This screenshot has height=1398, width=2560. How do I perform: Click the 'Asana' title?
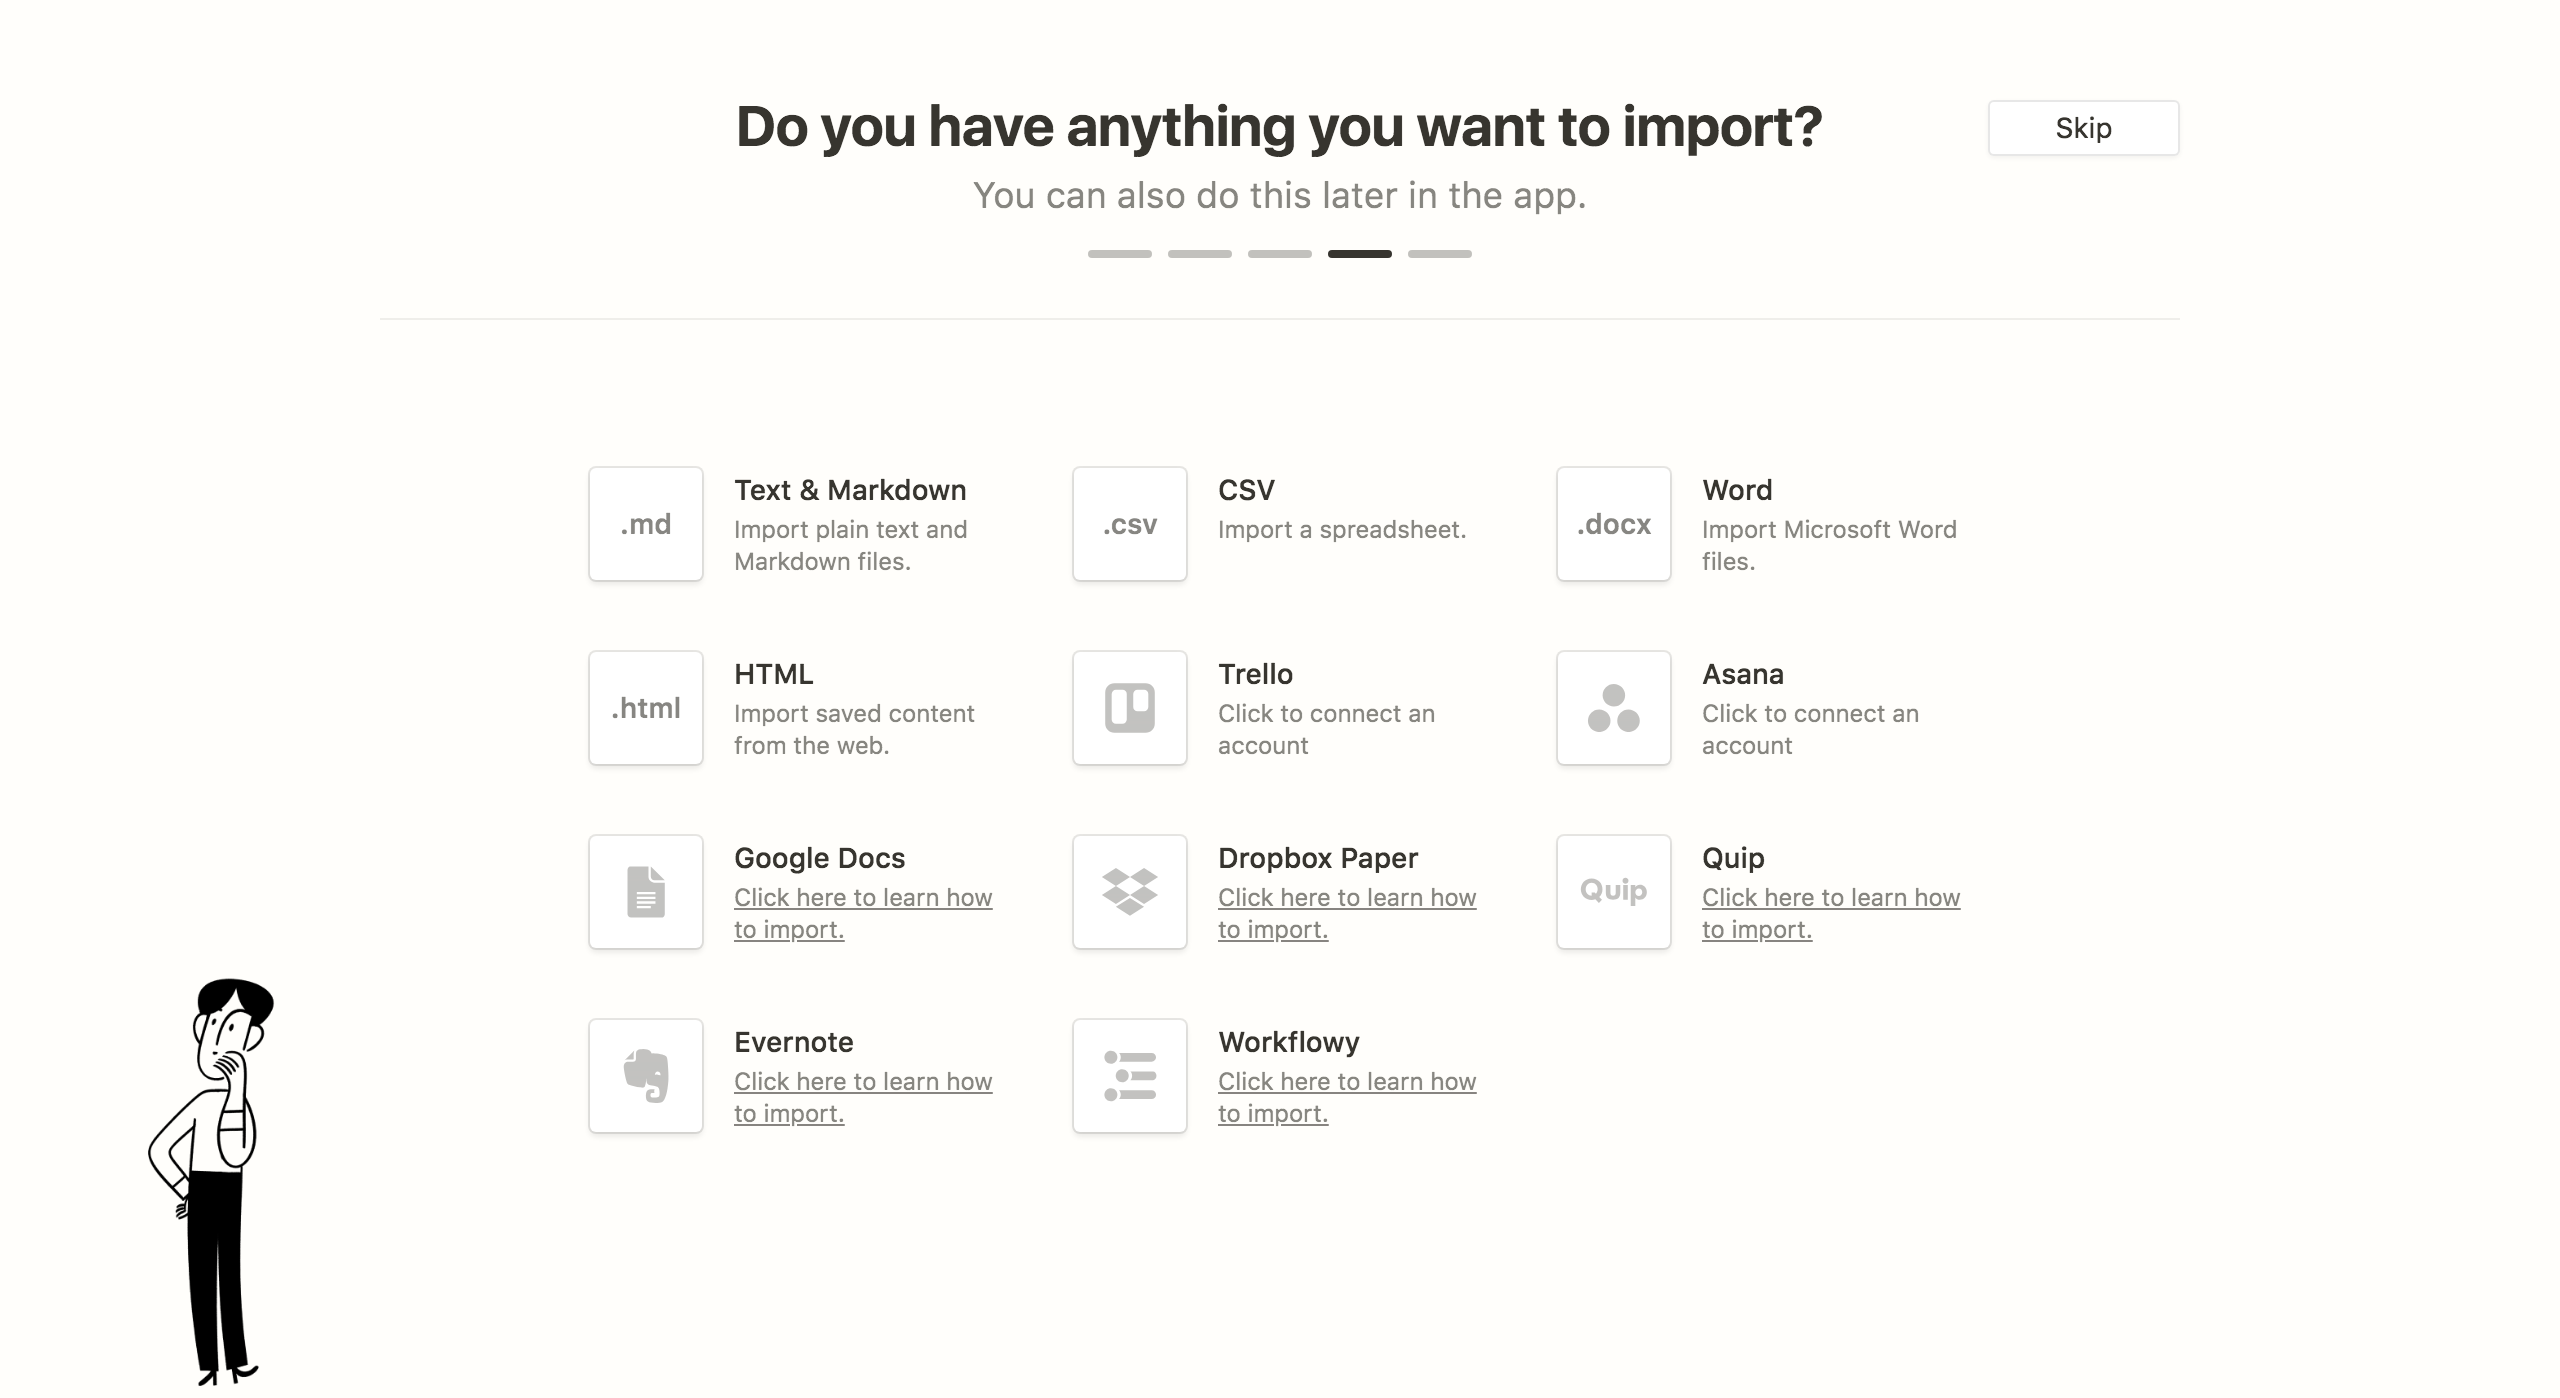pos(1743,674)
